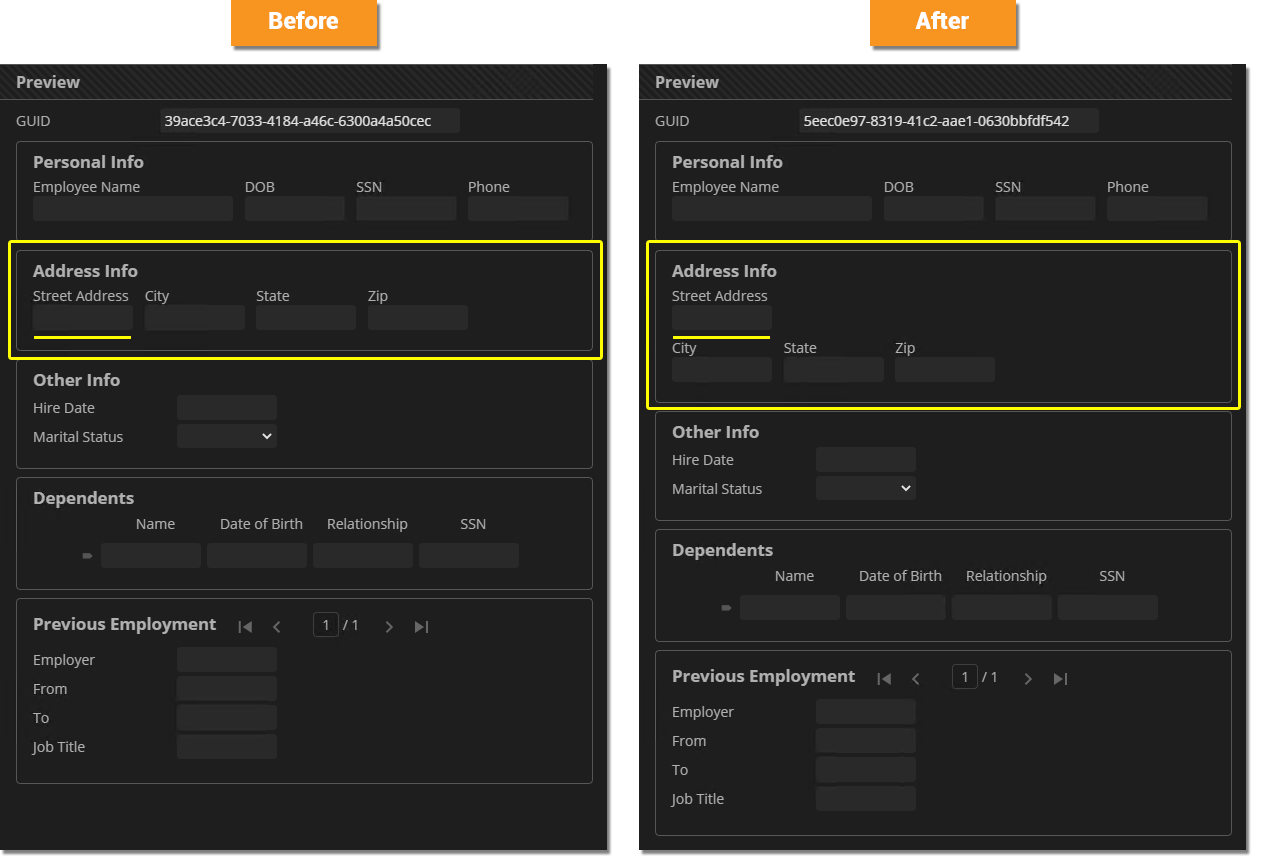Jump to last record in After panel pager

[1060, 679]
